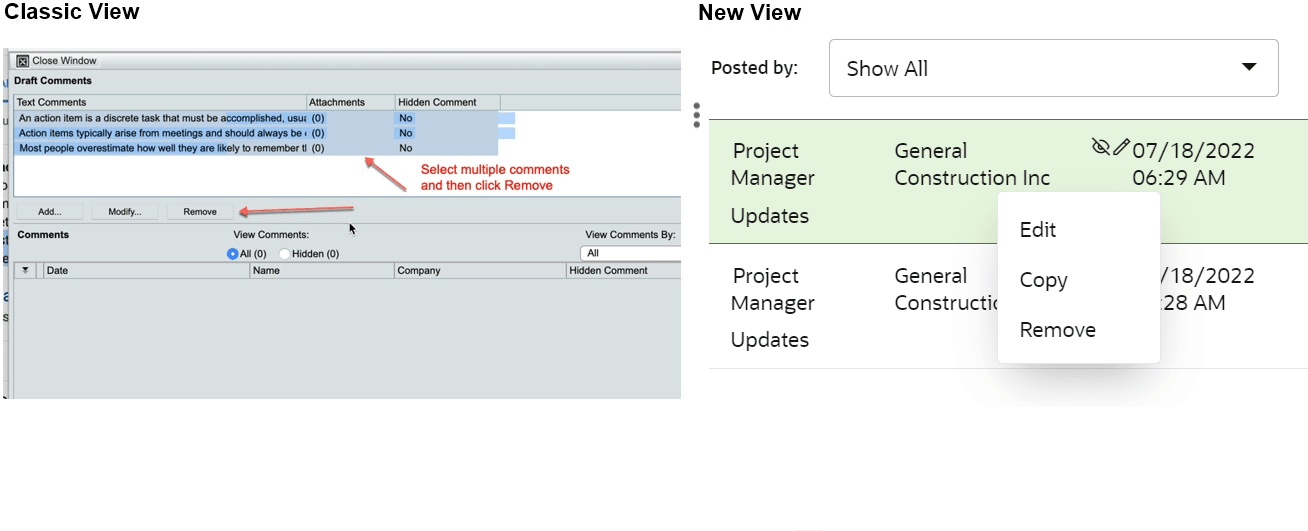Select the Hidden (0) radio button

(x=284, y=254)
